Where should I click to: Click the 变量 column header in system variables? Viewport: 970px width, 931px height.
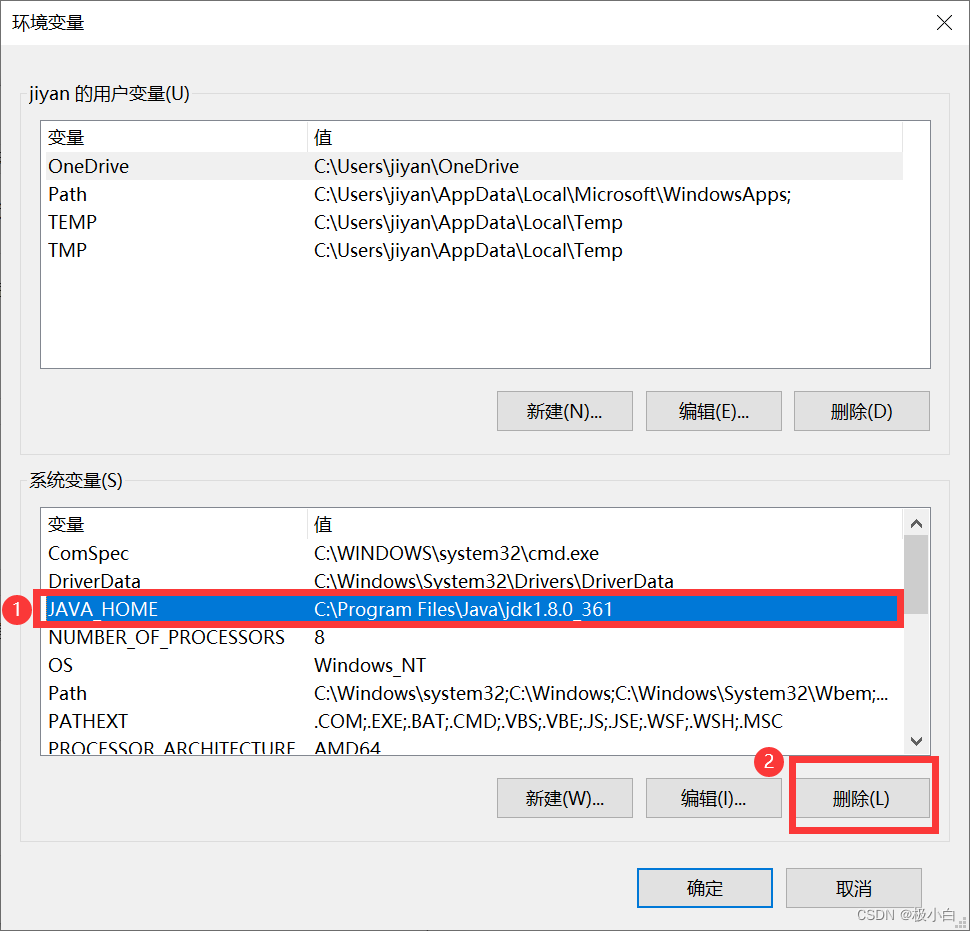[176, 524]
